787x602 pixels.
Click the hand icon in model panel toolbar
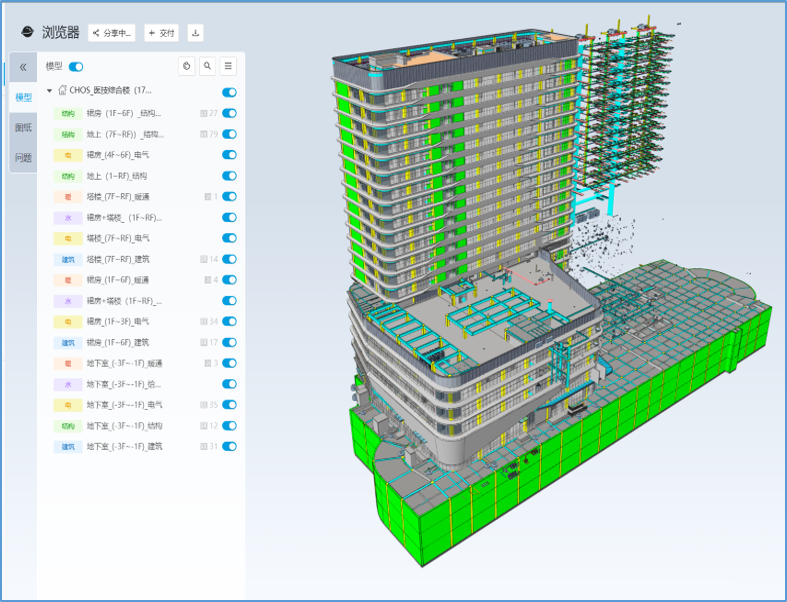click(x=186, y=66)
